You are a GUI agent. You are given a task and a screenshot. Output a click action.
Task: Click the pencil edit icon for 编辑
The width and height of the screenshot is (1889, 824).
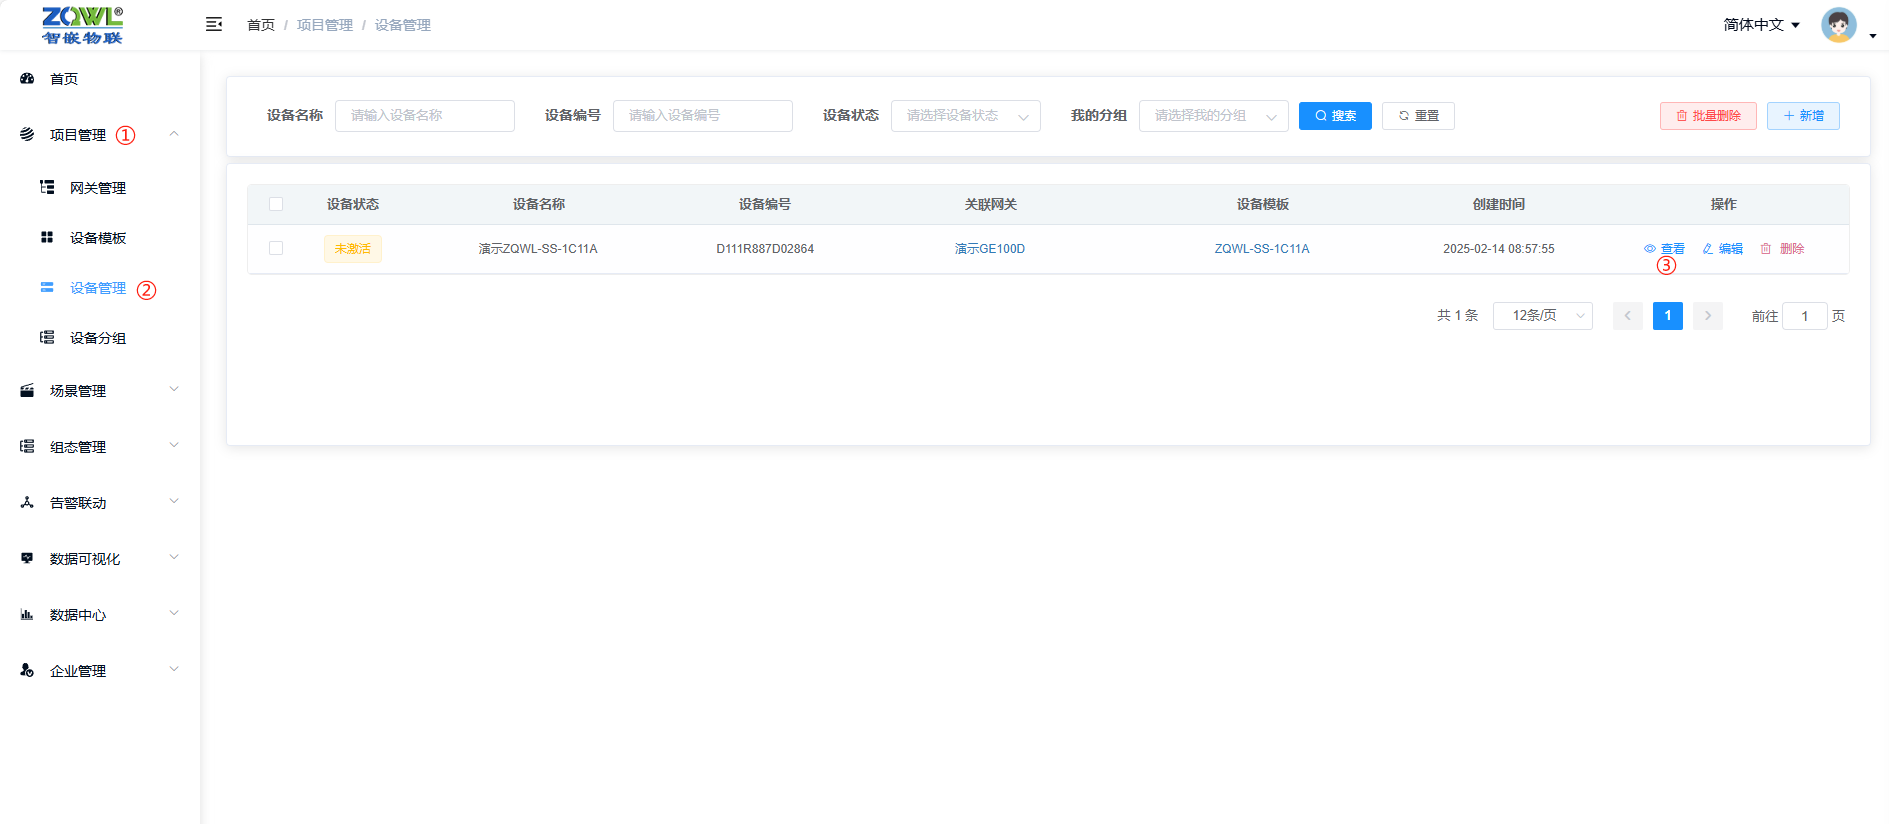(x=1708, y=249)
